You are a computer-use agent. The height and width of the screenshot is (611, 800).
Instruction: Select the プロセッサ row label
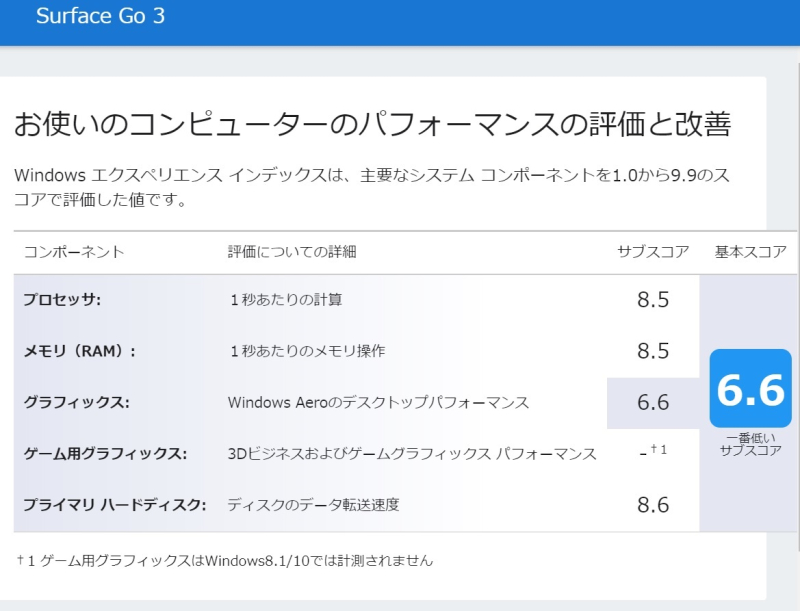coord(62,299)
